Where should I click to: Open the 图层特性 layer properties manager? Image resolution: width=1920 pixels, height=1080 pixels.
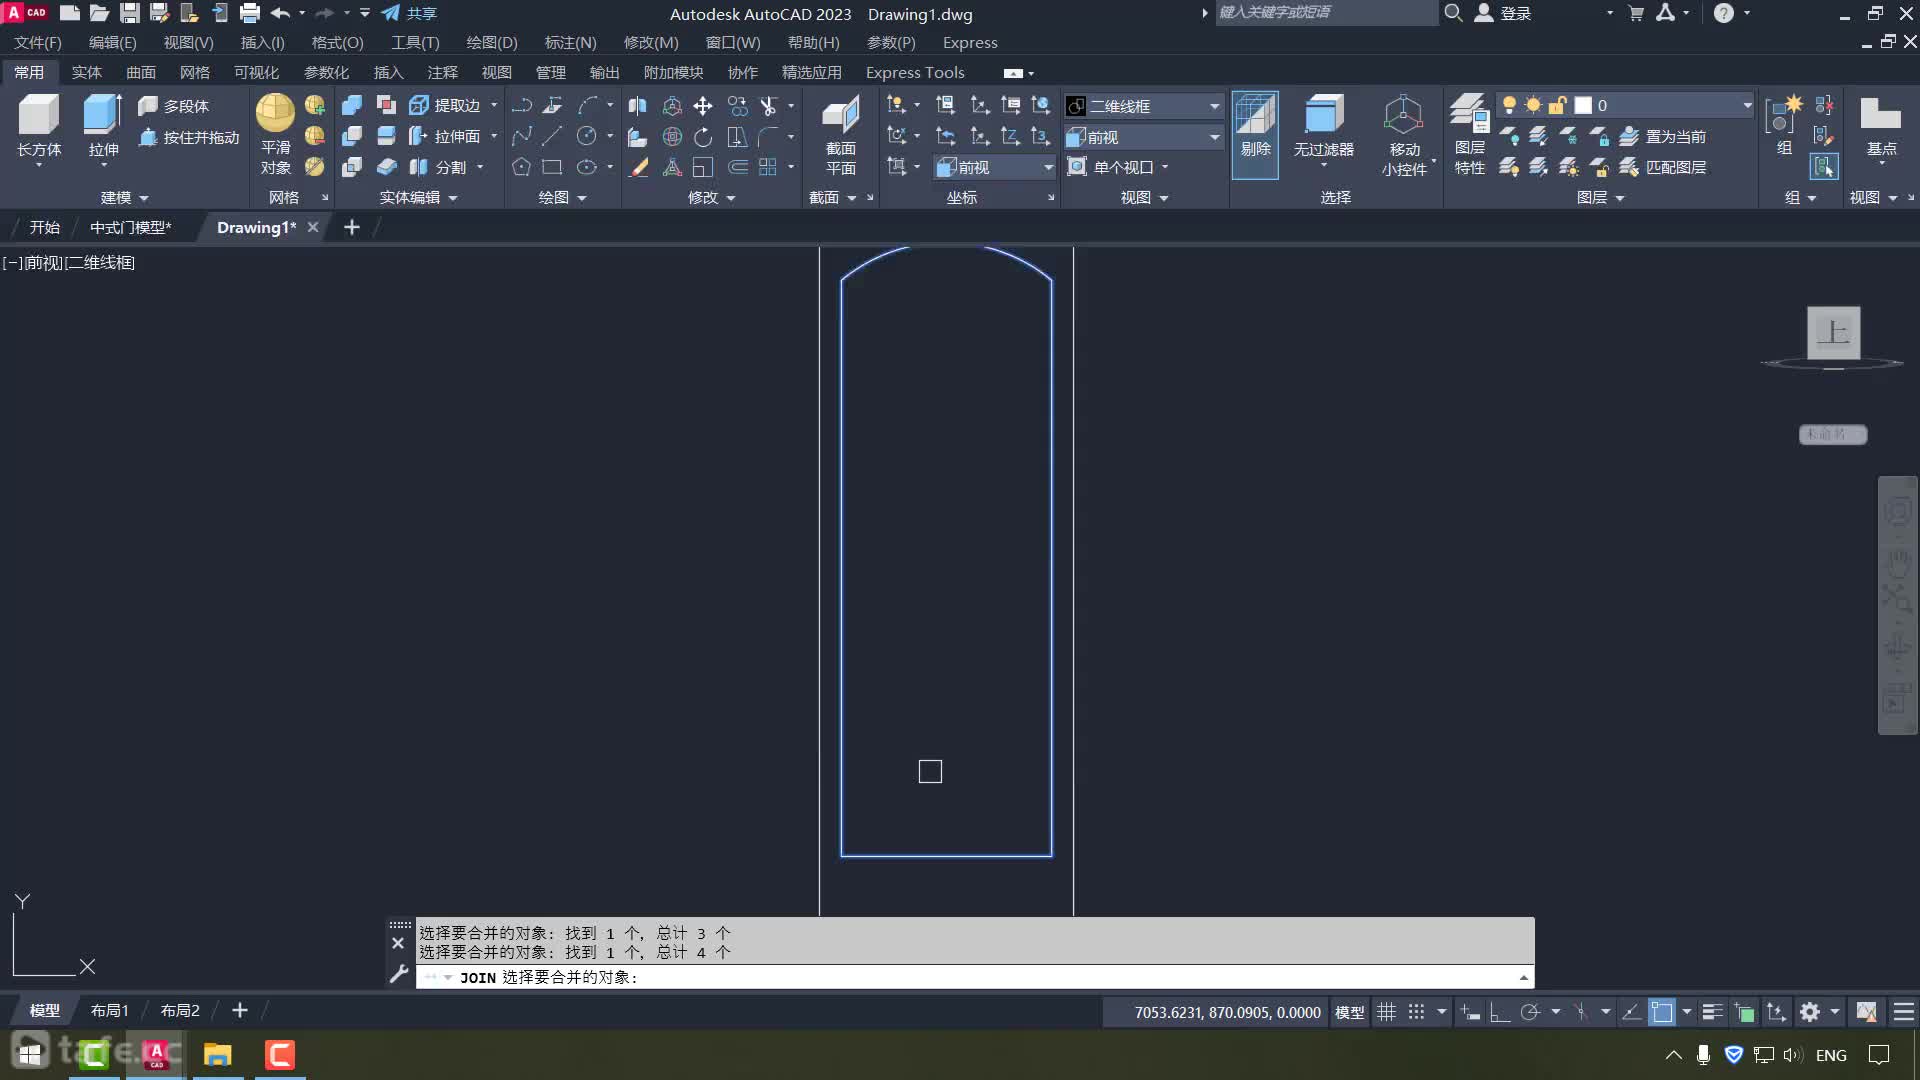[x=1470, y=134]
